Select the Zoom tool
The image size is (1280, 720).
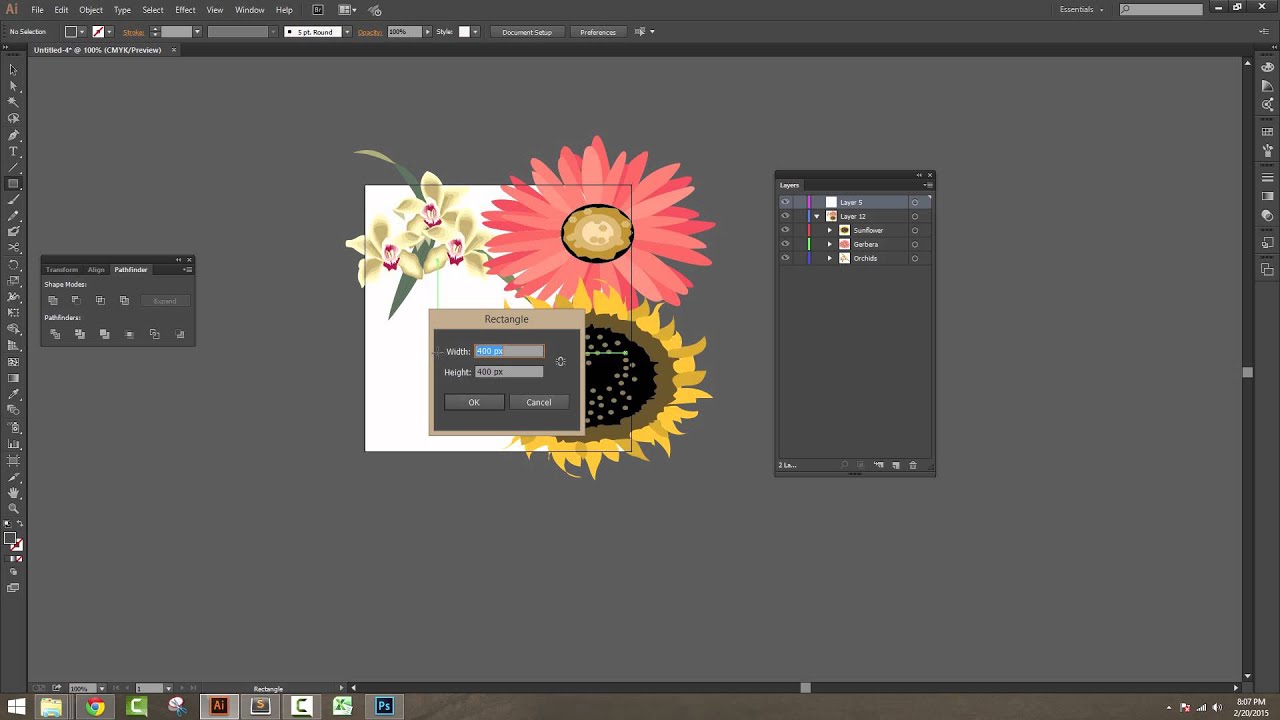click(13, 508)
